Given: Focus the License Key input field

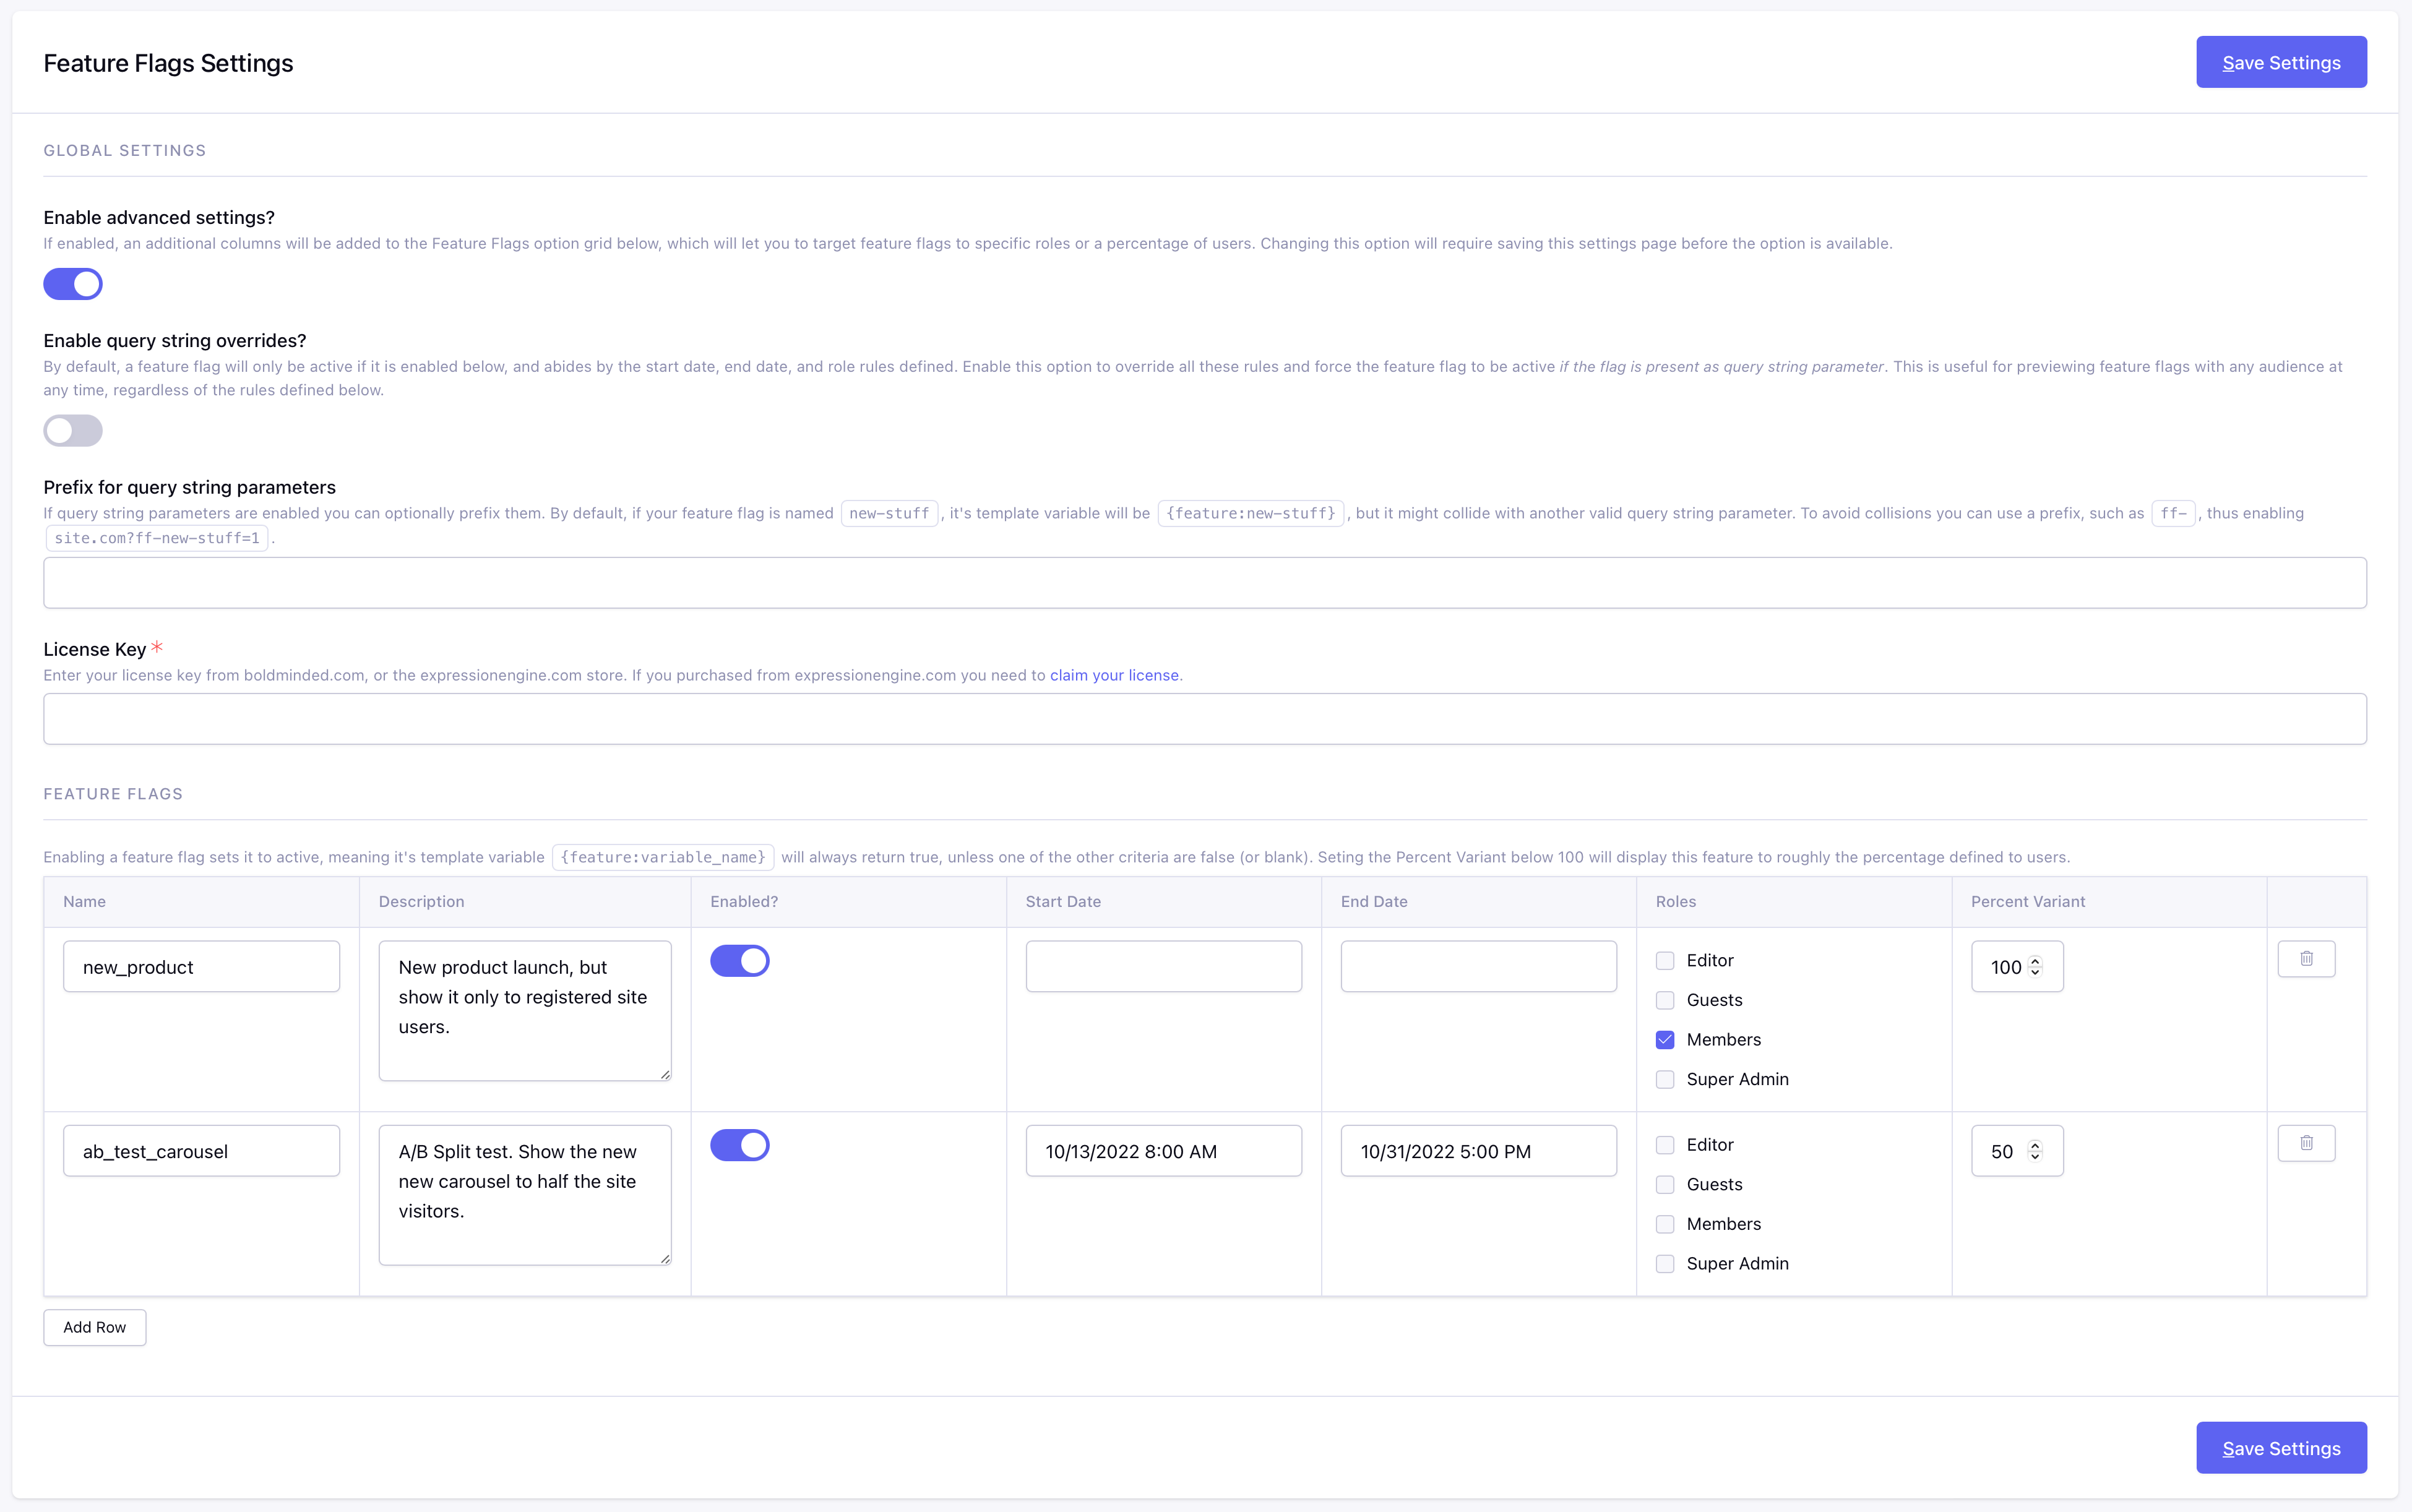Looking at the screenshot, I should [x=1204, y=719].
